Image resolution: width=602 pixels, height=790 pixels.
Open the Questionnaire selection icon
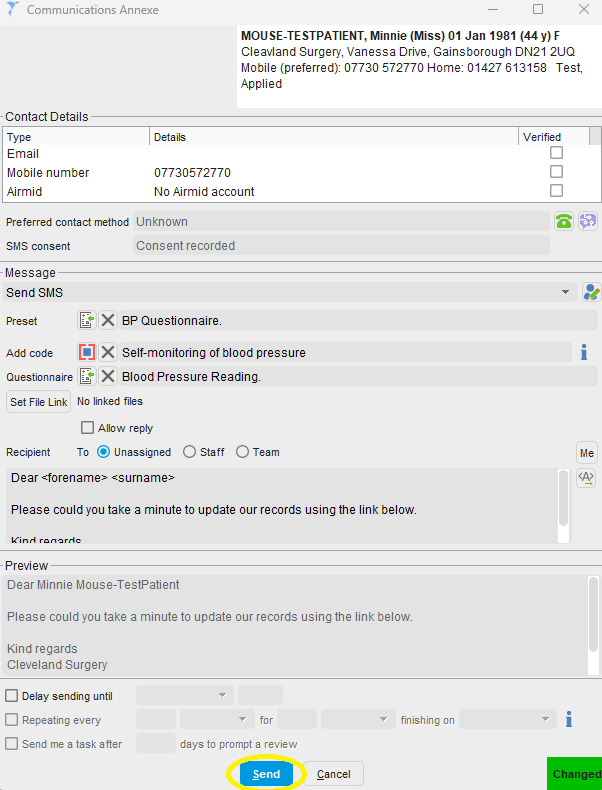[87, 376]
